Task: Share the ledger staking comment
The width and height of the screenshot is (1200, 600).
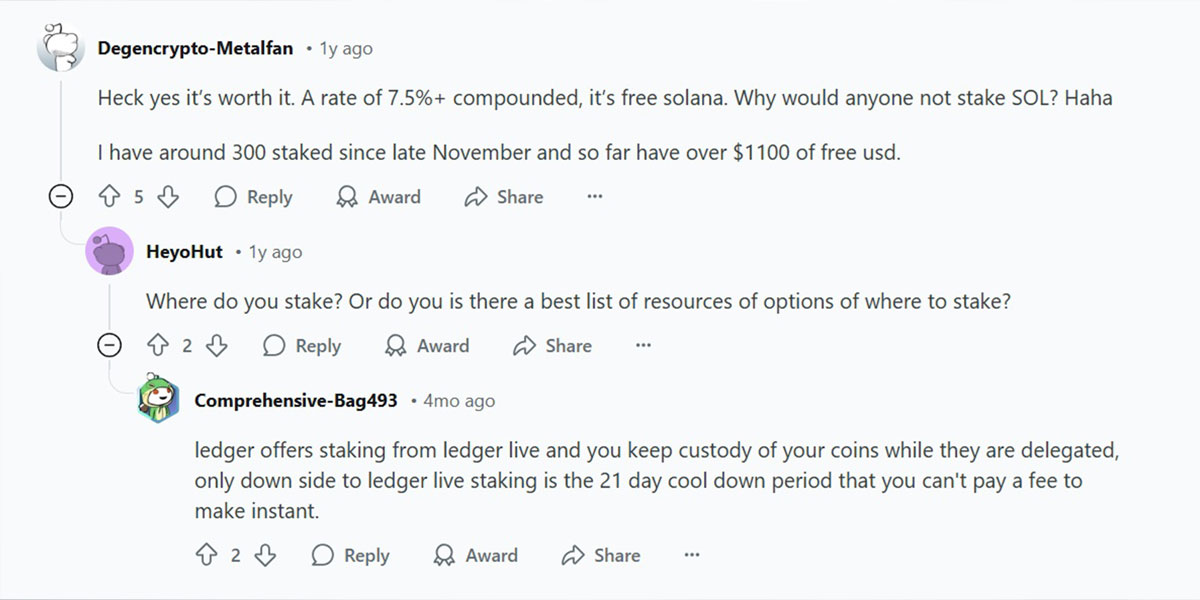Action: (601, 555)
